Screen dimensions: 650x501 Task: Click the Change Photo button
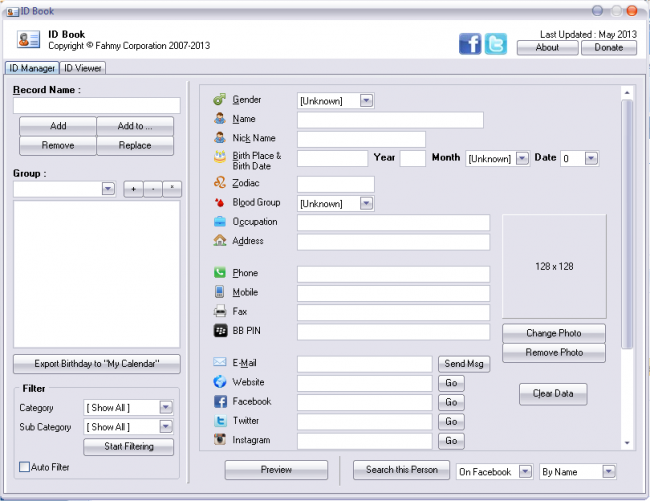[x=554, y=333]
